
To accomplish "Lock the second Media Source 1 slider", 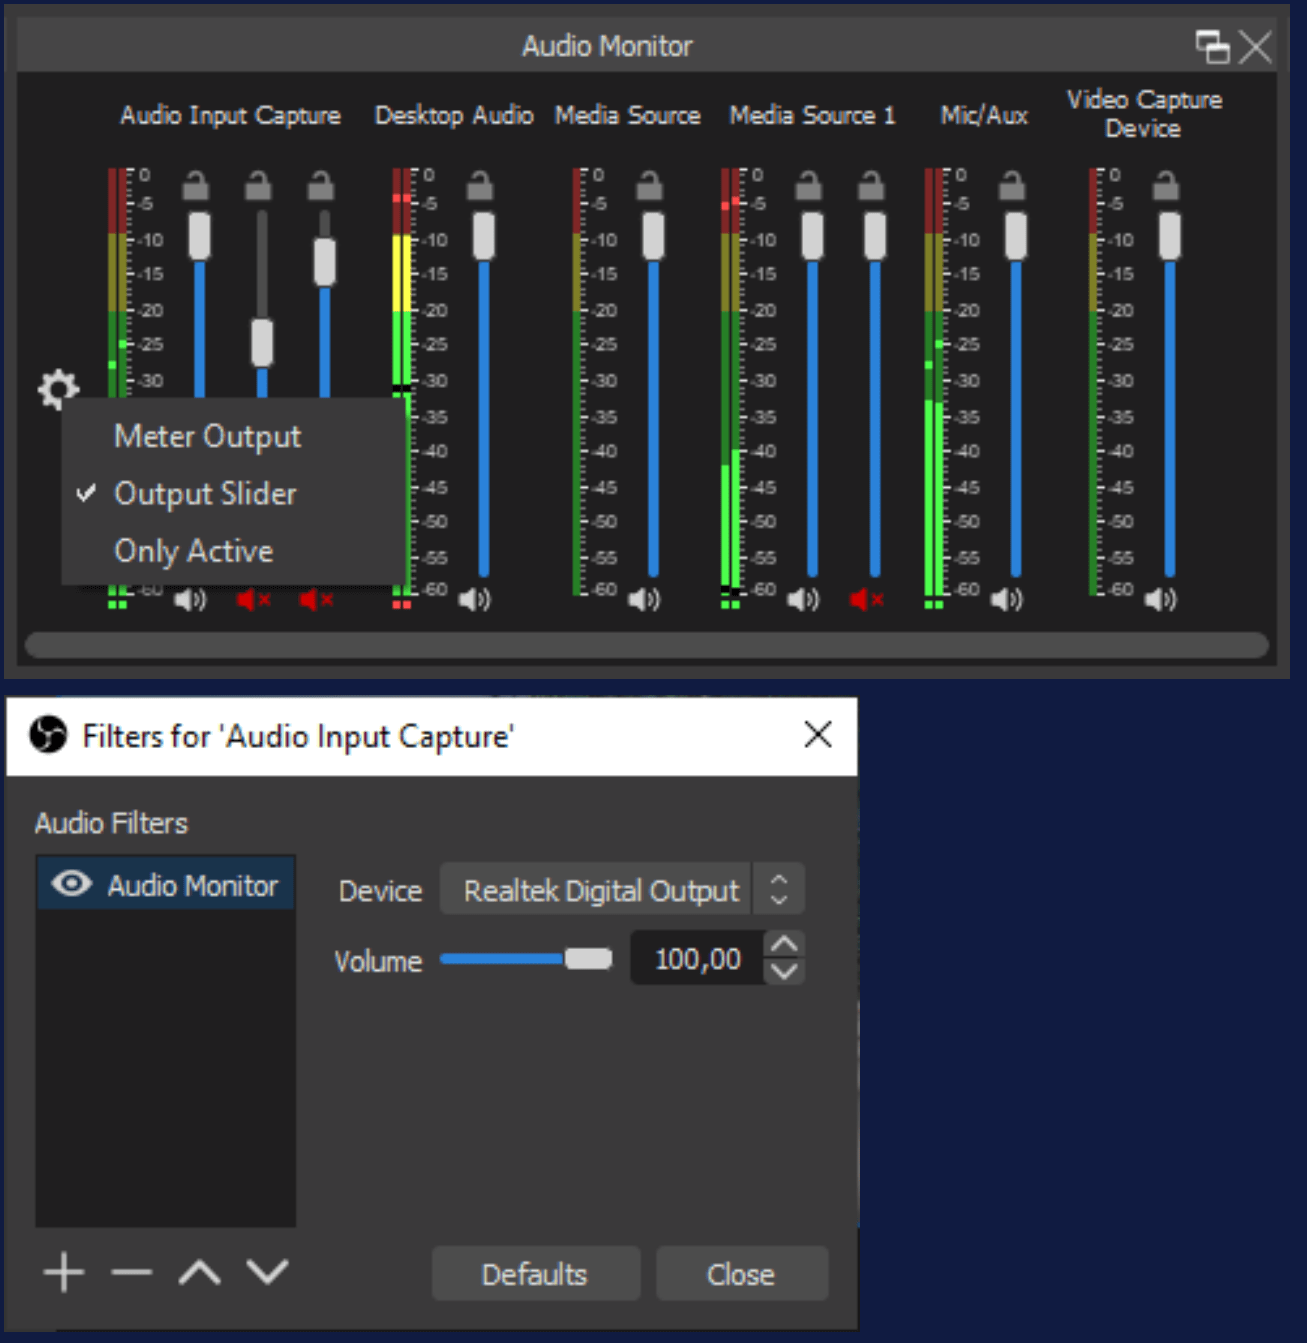I will (x=872, y=186).
